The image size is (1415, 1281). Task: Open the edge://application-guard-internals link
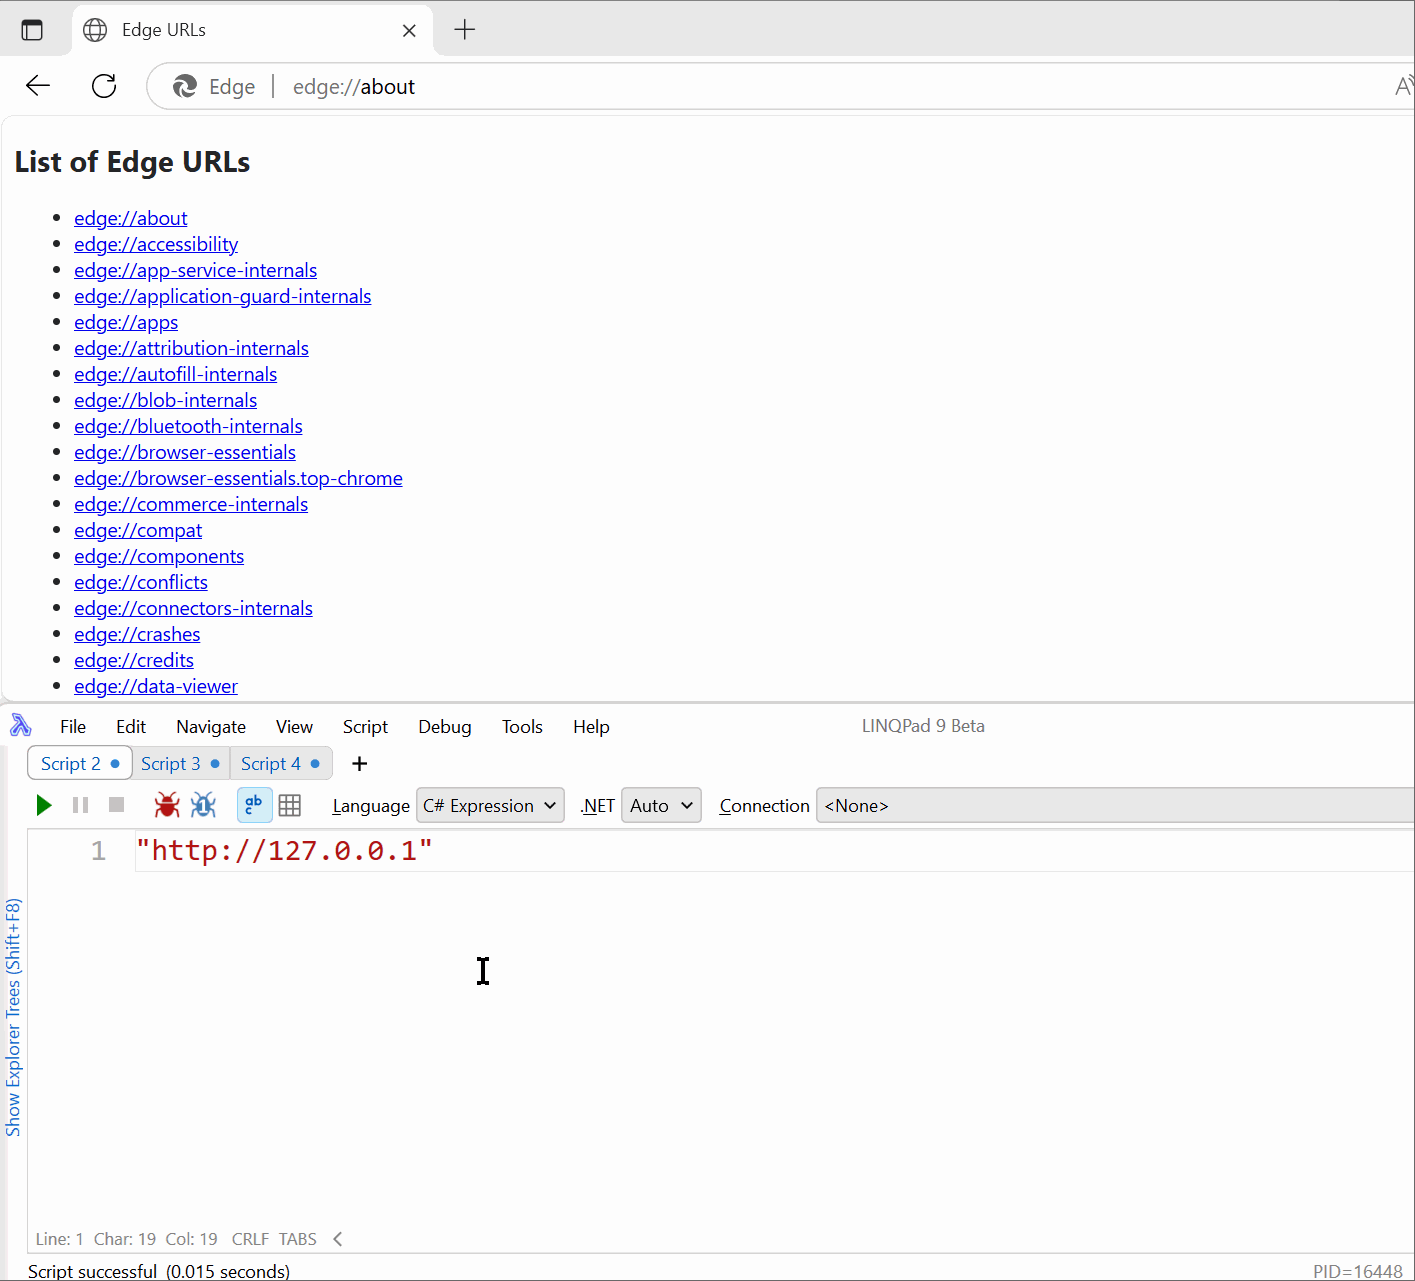coord(223,296)
